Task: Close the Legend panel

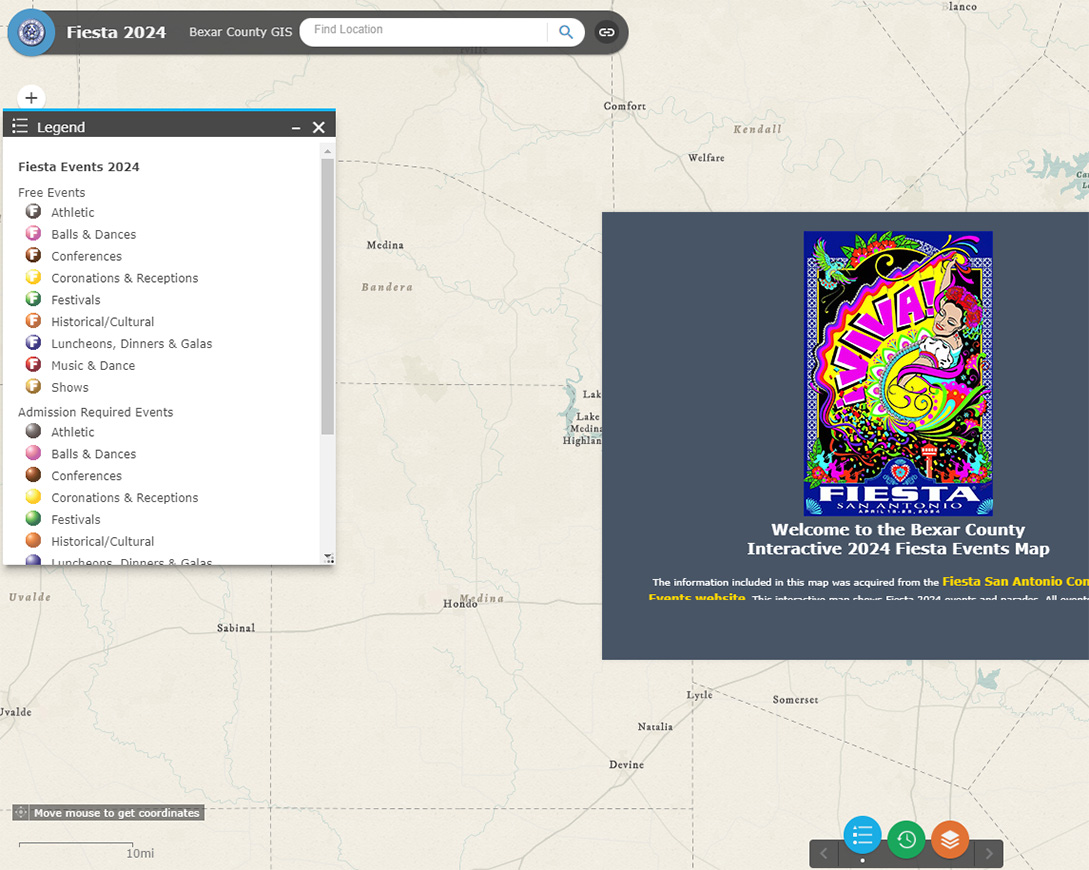Action: click(319, 127)
